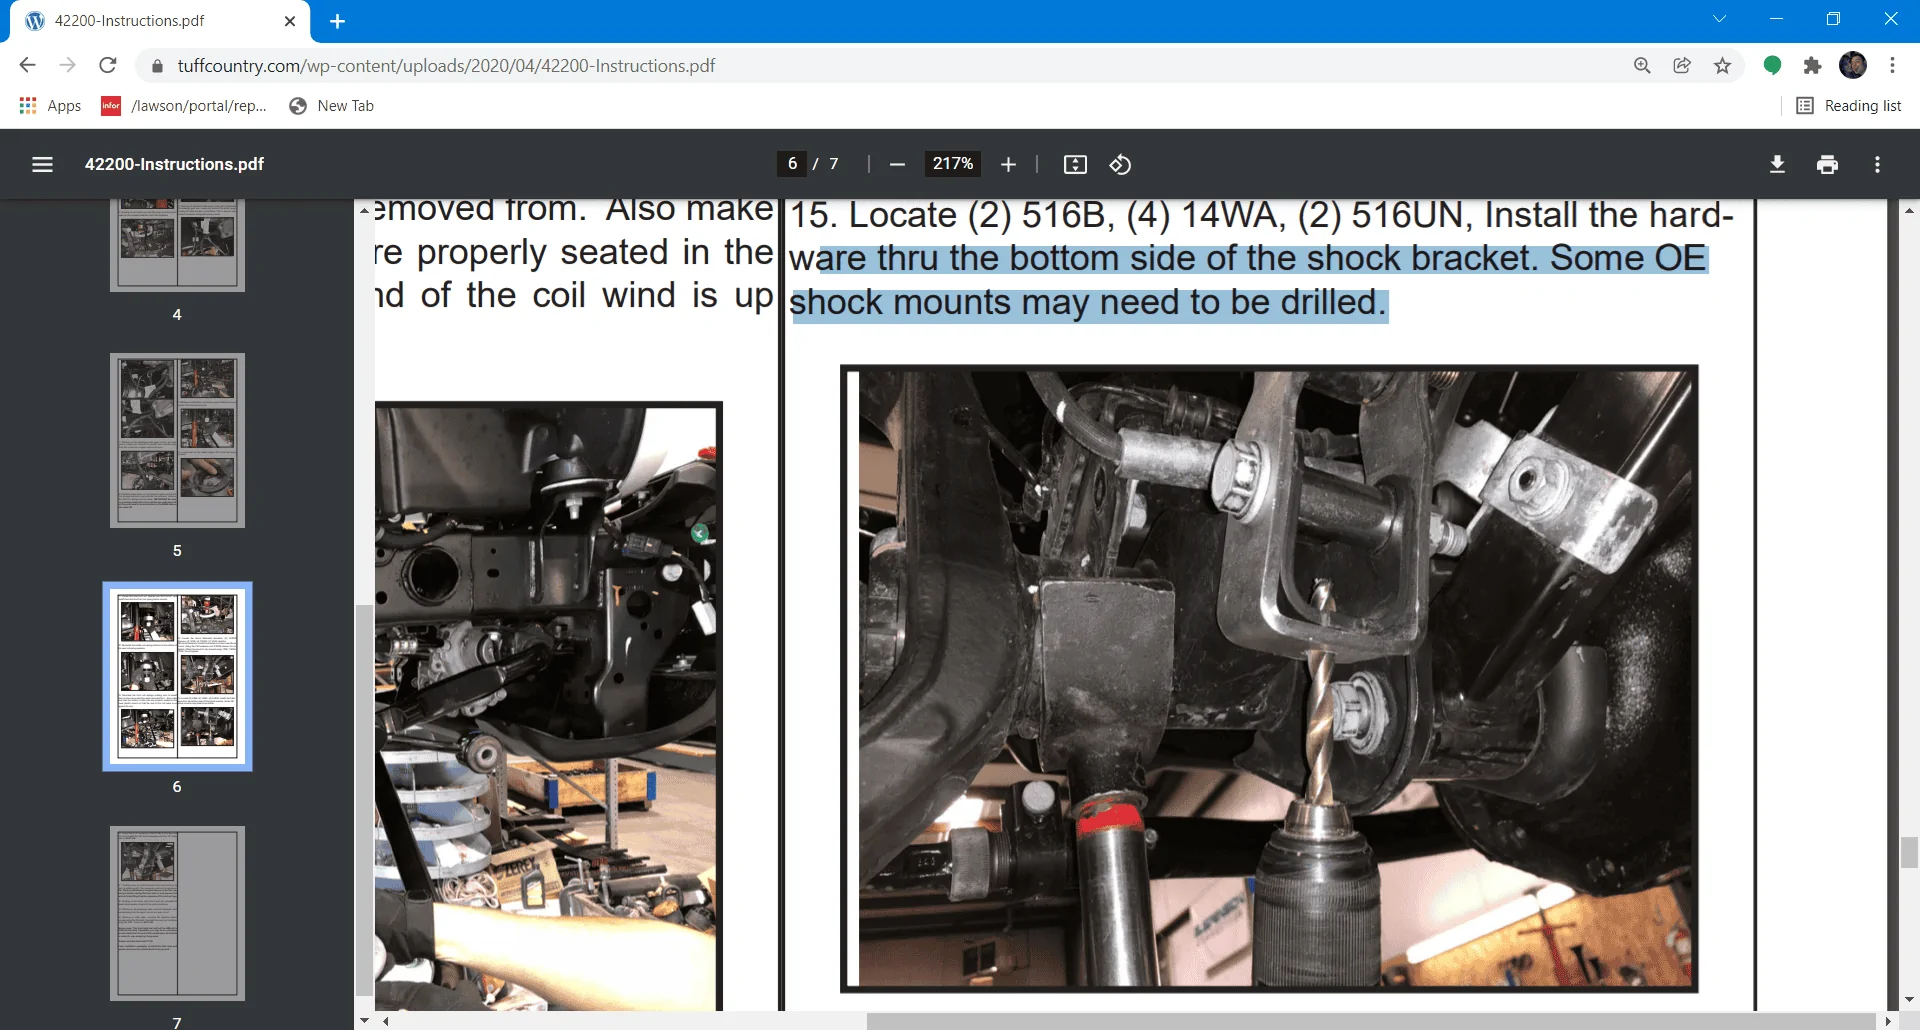Go forward in browser history
The image size is (1920, 1030).
(67, 65)
